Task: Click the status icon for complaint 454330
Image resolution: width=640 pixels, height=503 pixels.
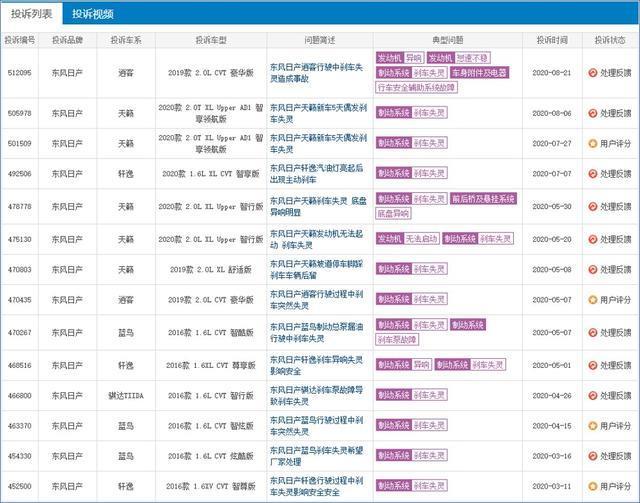Action: [593, 456]
